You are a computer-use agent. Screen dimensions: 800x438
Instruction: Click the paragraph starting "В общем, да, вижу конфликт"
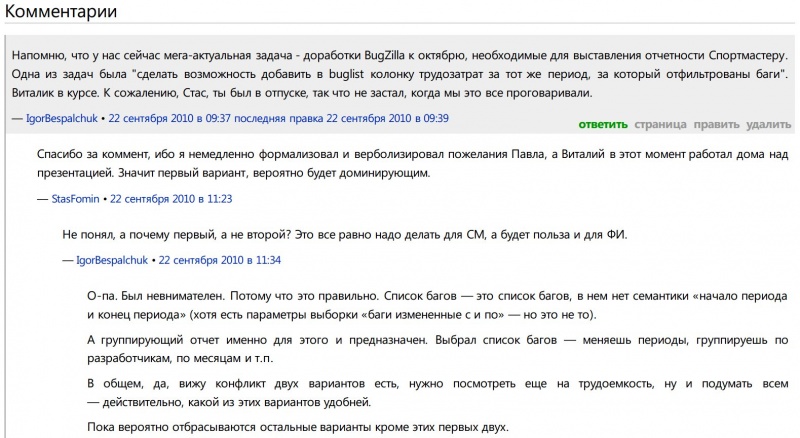point(437,393)
